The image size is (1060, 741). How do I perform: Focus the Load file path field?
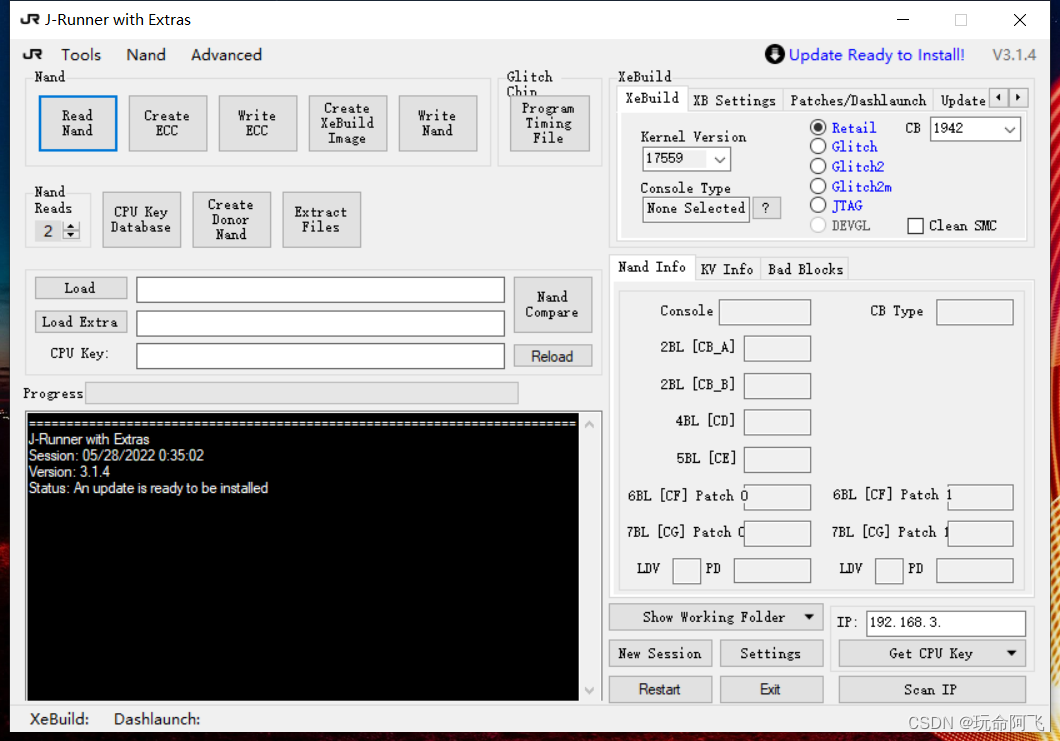320,289
